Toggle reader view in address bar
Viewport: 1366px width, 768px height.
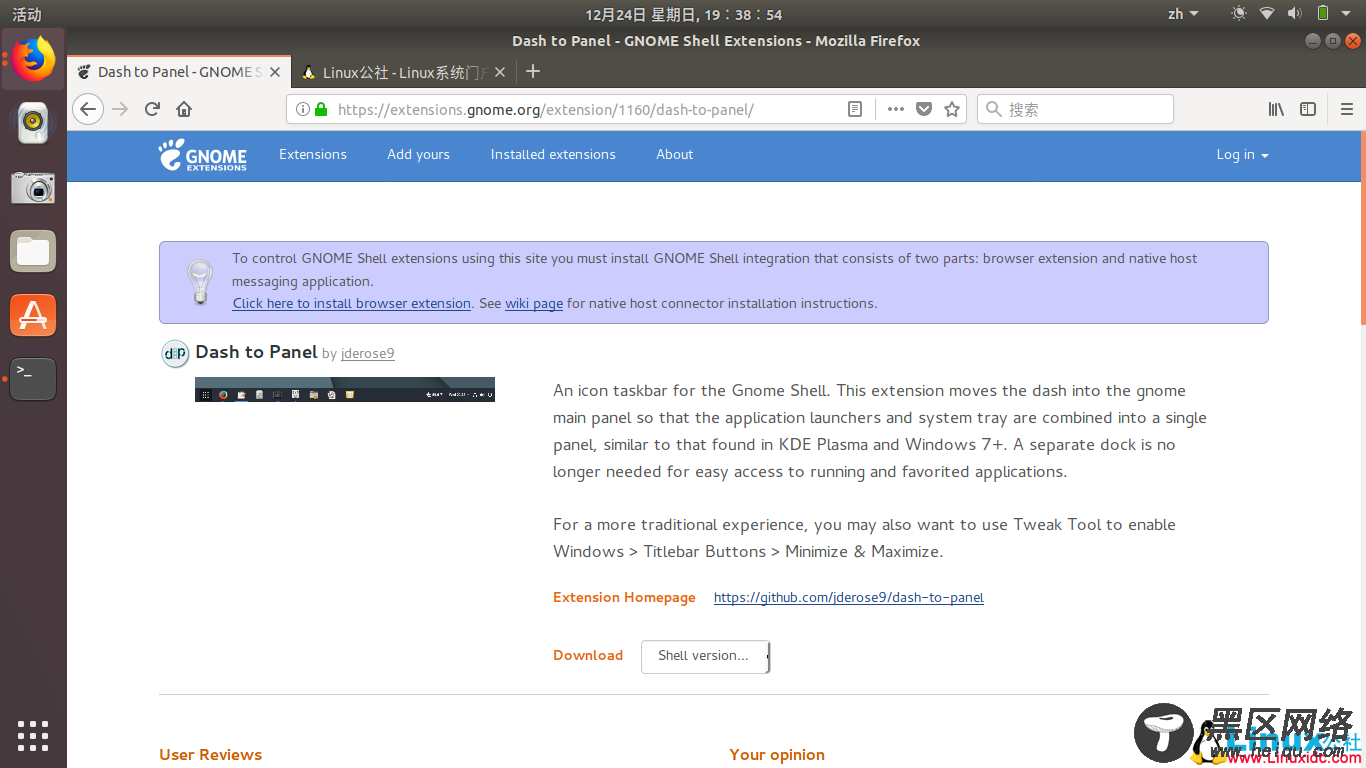click(855, 109)
